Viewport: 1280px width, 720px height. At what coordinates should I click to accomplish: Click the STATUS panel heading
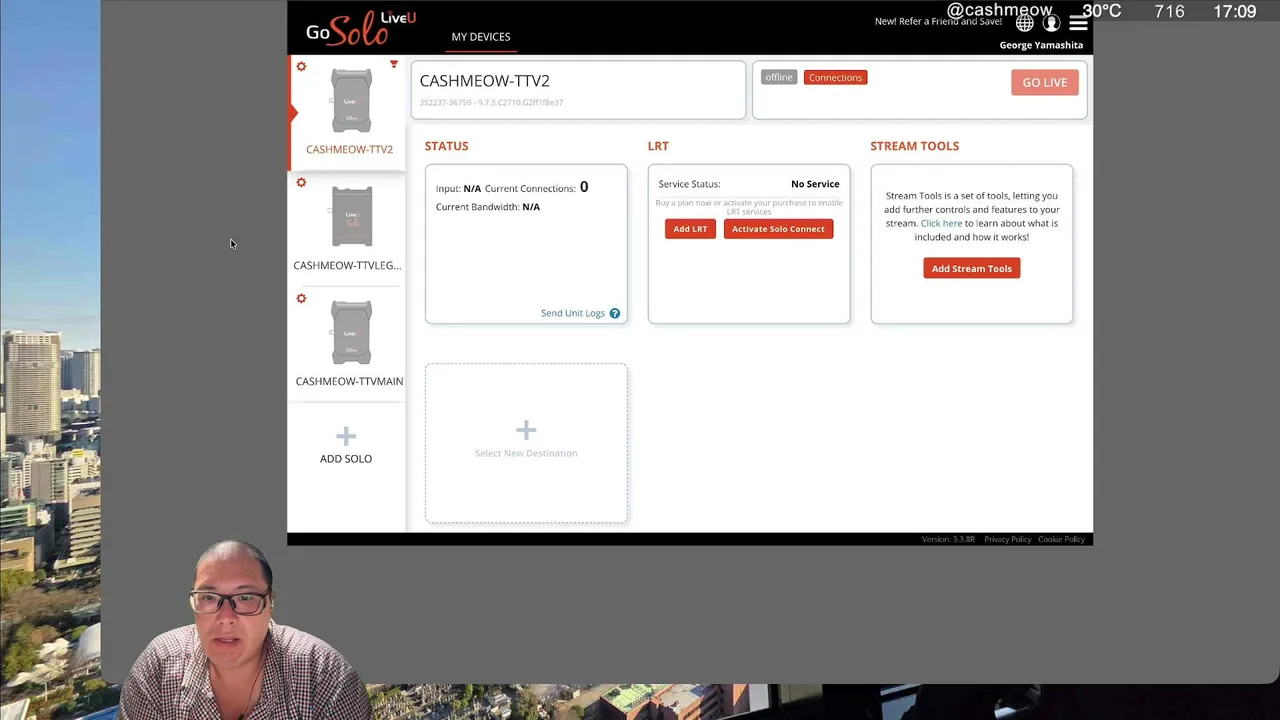coord(446,146)
